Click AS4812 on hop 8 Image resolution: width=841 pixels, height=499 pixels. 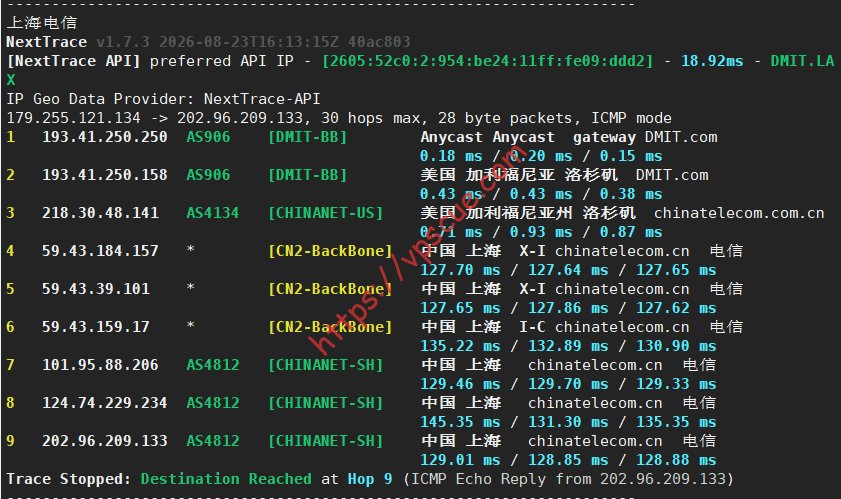click(x=212, y=403)
